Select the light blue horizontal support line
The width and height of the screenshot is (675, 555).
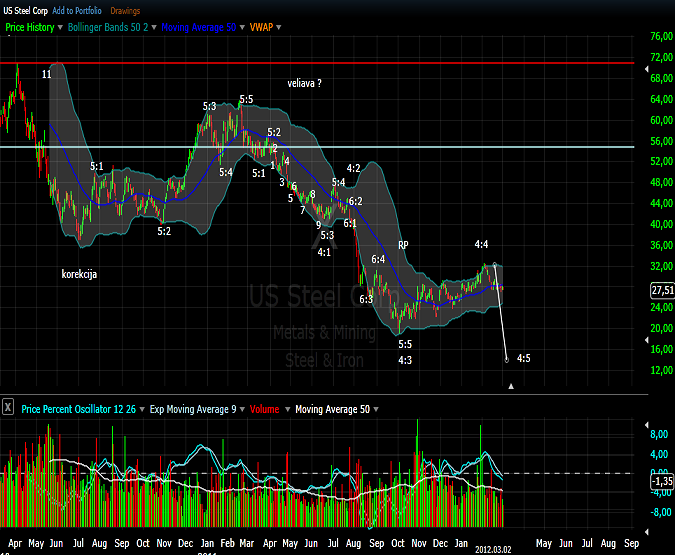pyautogui.click(x=300, y=147)
